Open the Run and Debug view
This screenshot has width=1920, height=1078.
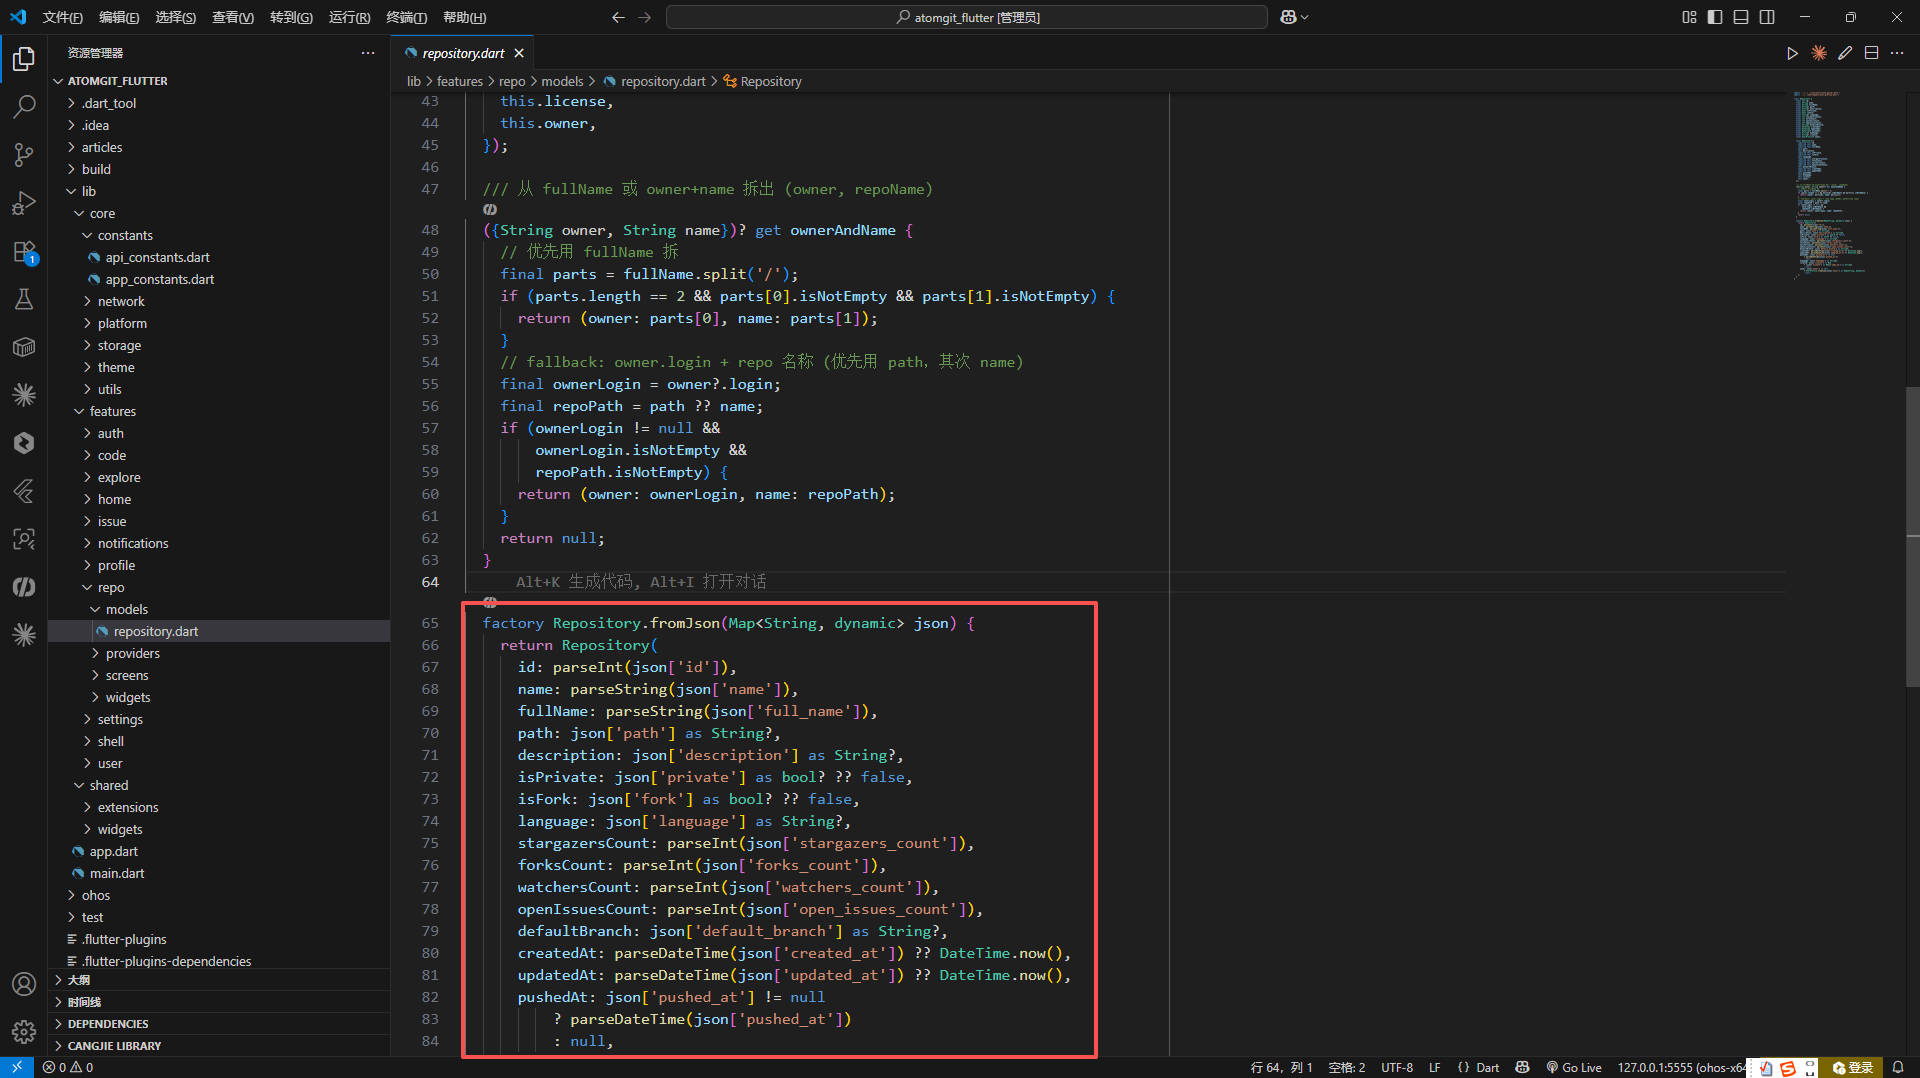point(24,203)
